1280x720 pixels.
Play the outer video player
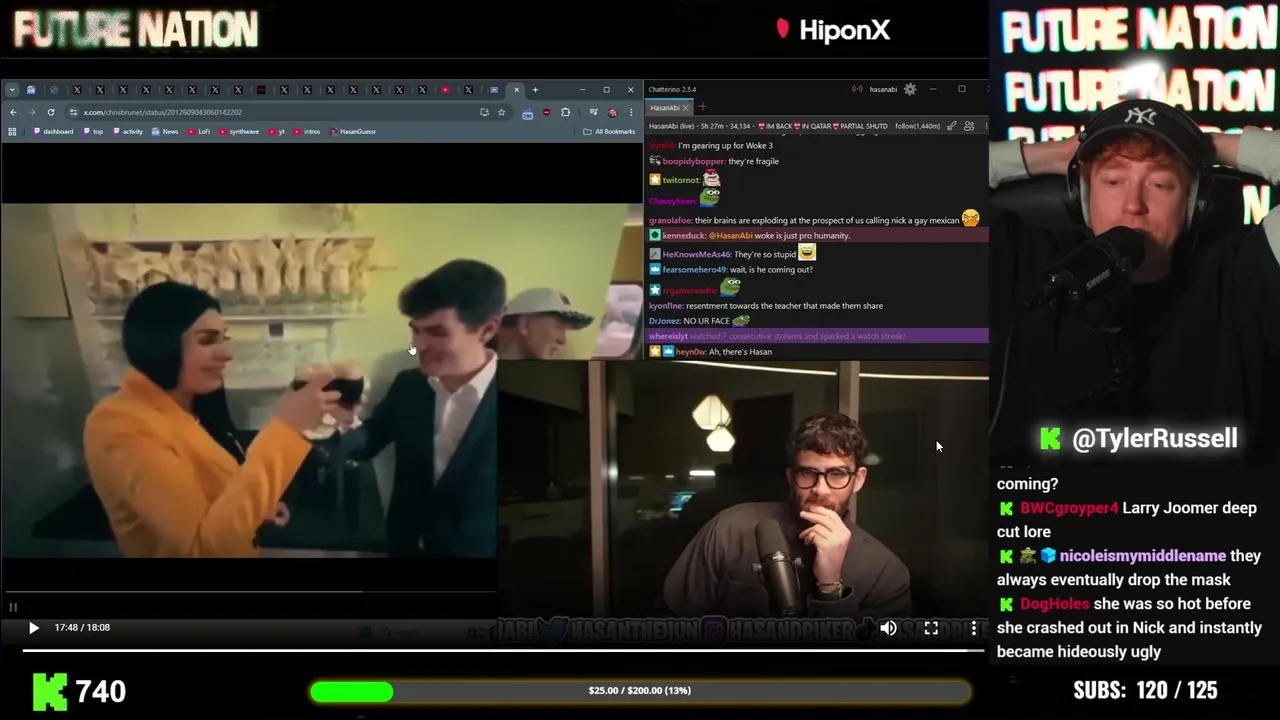pos(33,628)
